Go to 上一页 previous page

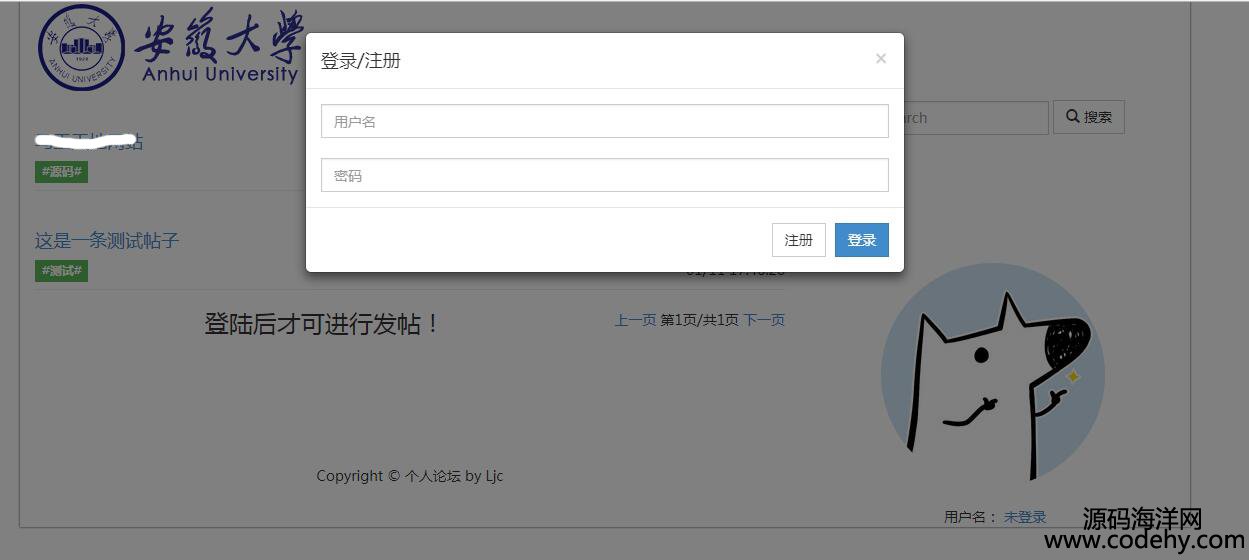(x=635, y=320)
